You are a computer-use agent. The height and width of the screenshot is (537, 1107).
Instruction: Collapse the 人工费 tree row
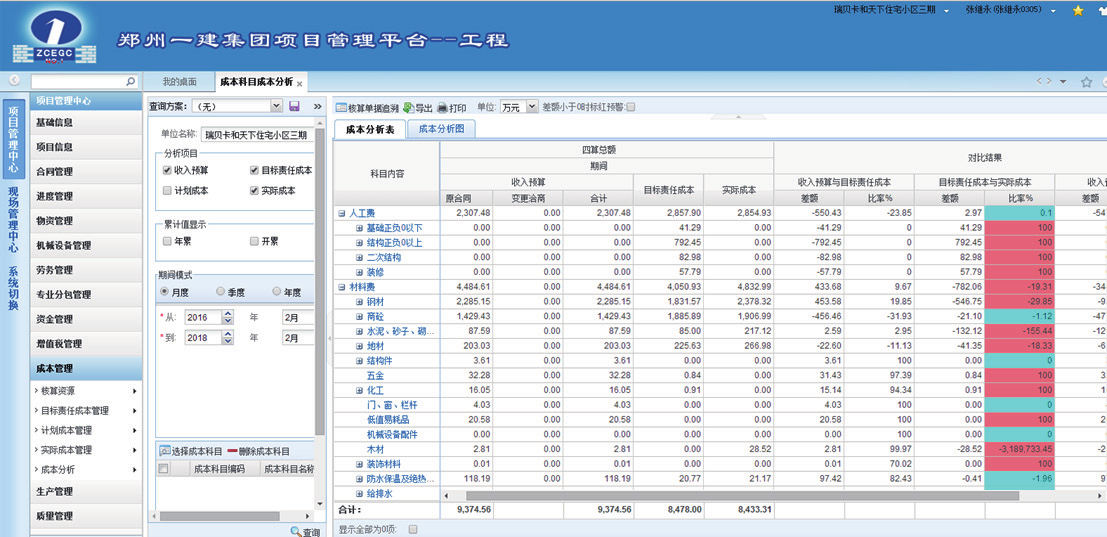pos(341,213)
